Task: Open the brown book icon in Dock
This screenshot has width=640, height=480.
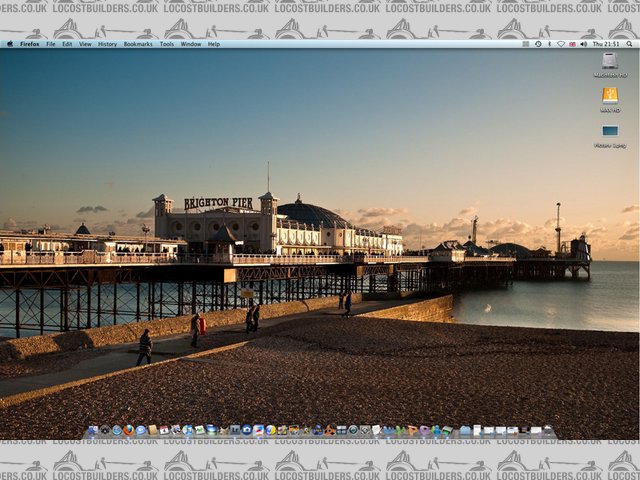Action: point(153,430)
